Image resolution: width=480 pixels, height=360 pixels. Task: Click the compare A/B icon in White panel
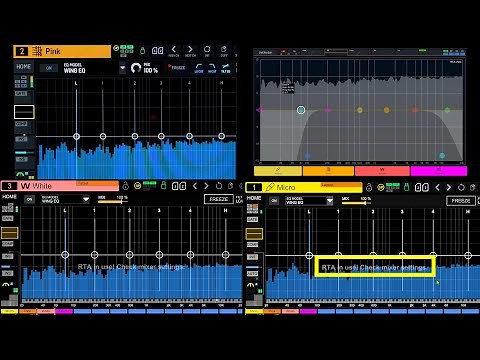[x=179, y=186]
